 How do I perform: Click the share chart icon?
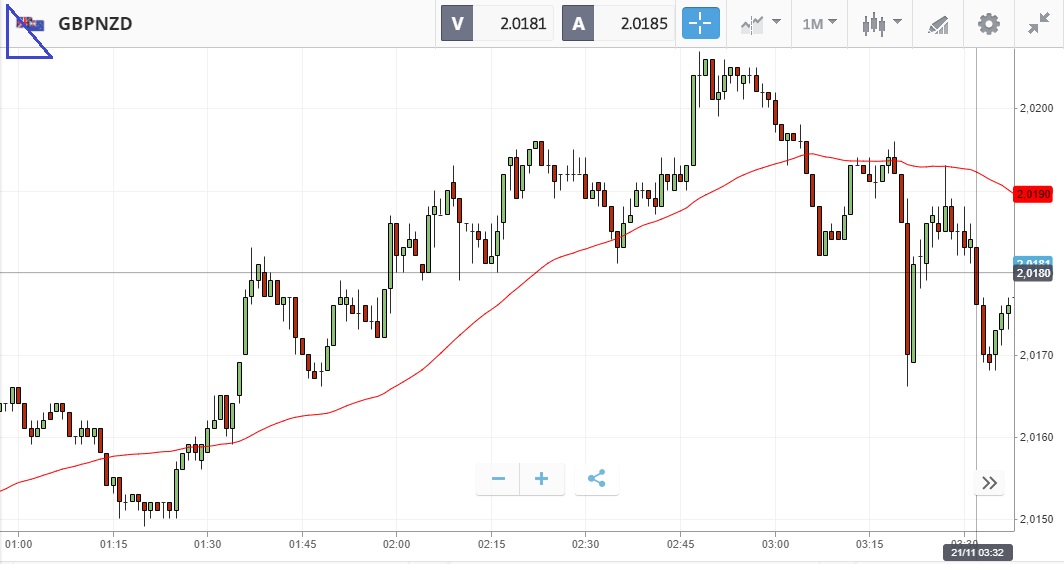pyautogui.click(x=597, y=479)
